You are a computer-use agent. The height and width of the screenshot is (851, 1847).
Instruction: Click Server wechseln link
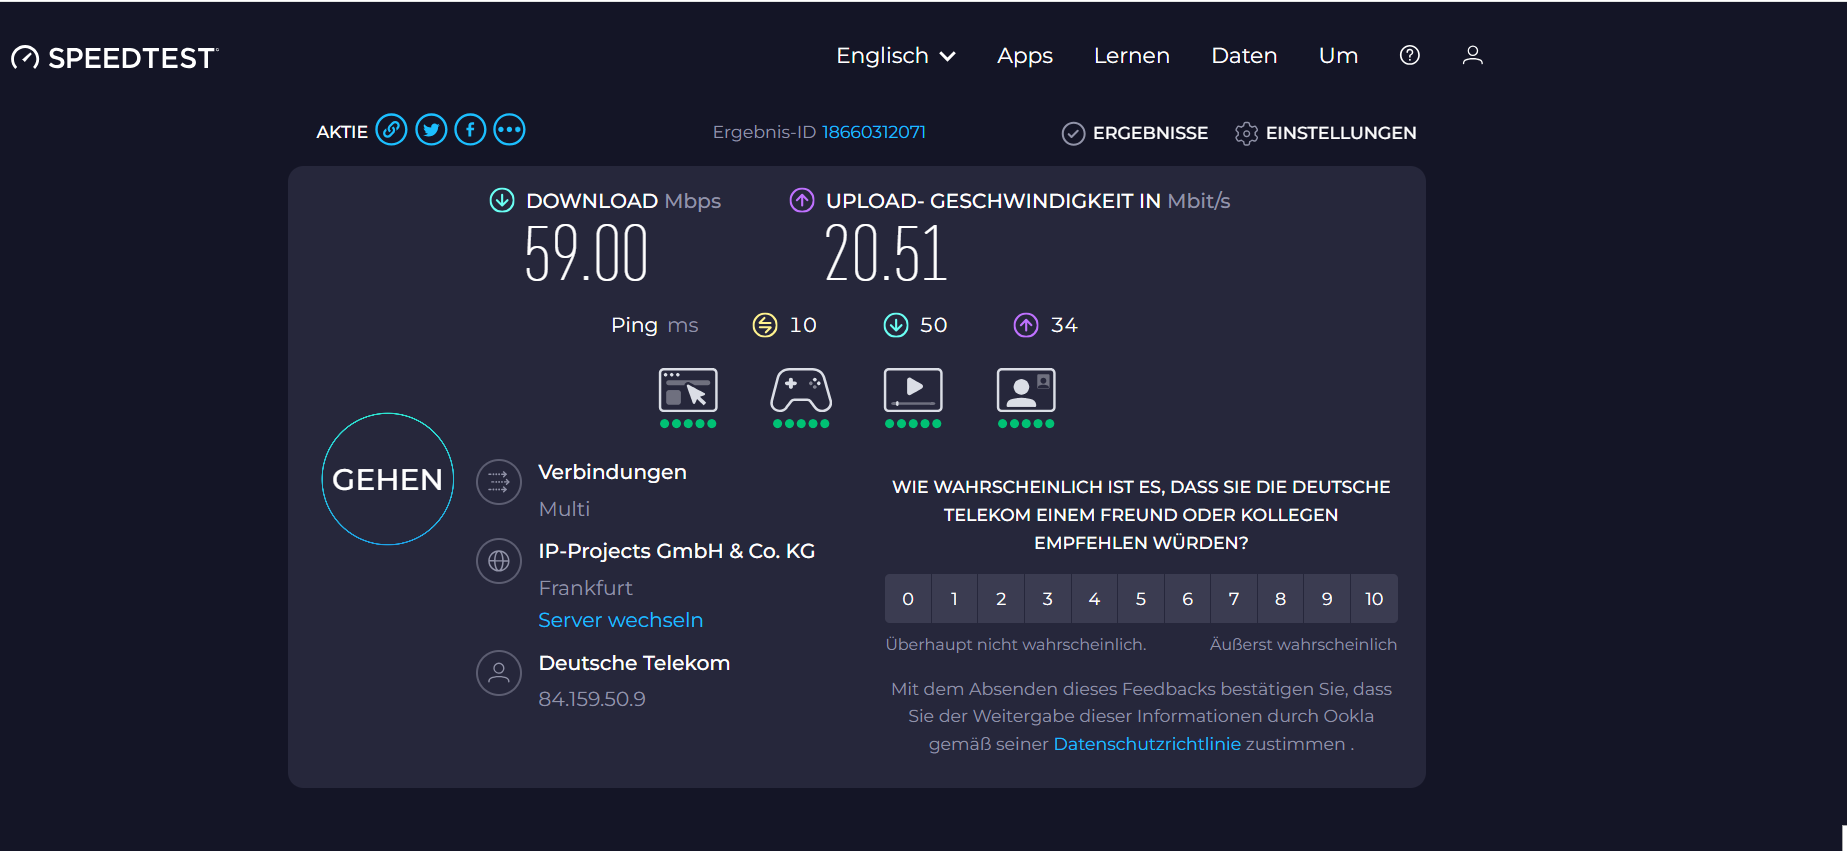621,620
